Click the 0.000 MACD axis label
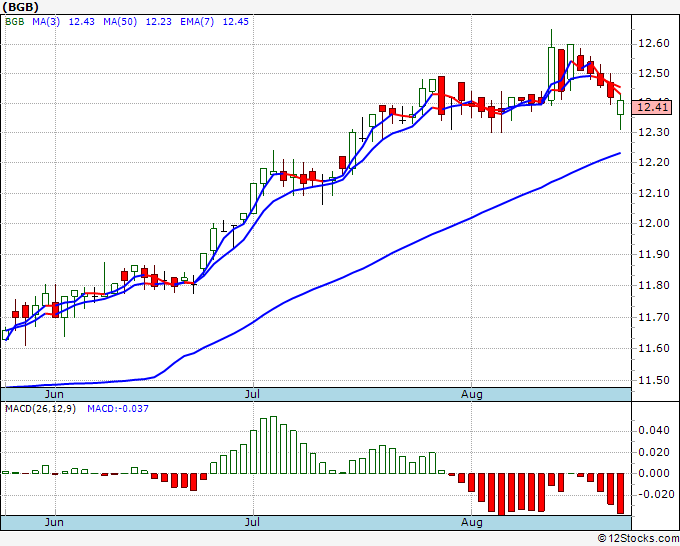Viewport: 680px width, 546px height. [x=654, y=473]
